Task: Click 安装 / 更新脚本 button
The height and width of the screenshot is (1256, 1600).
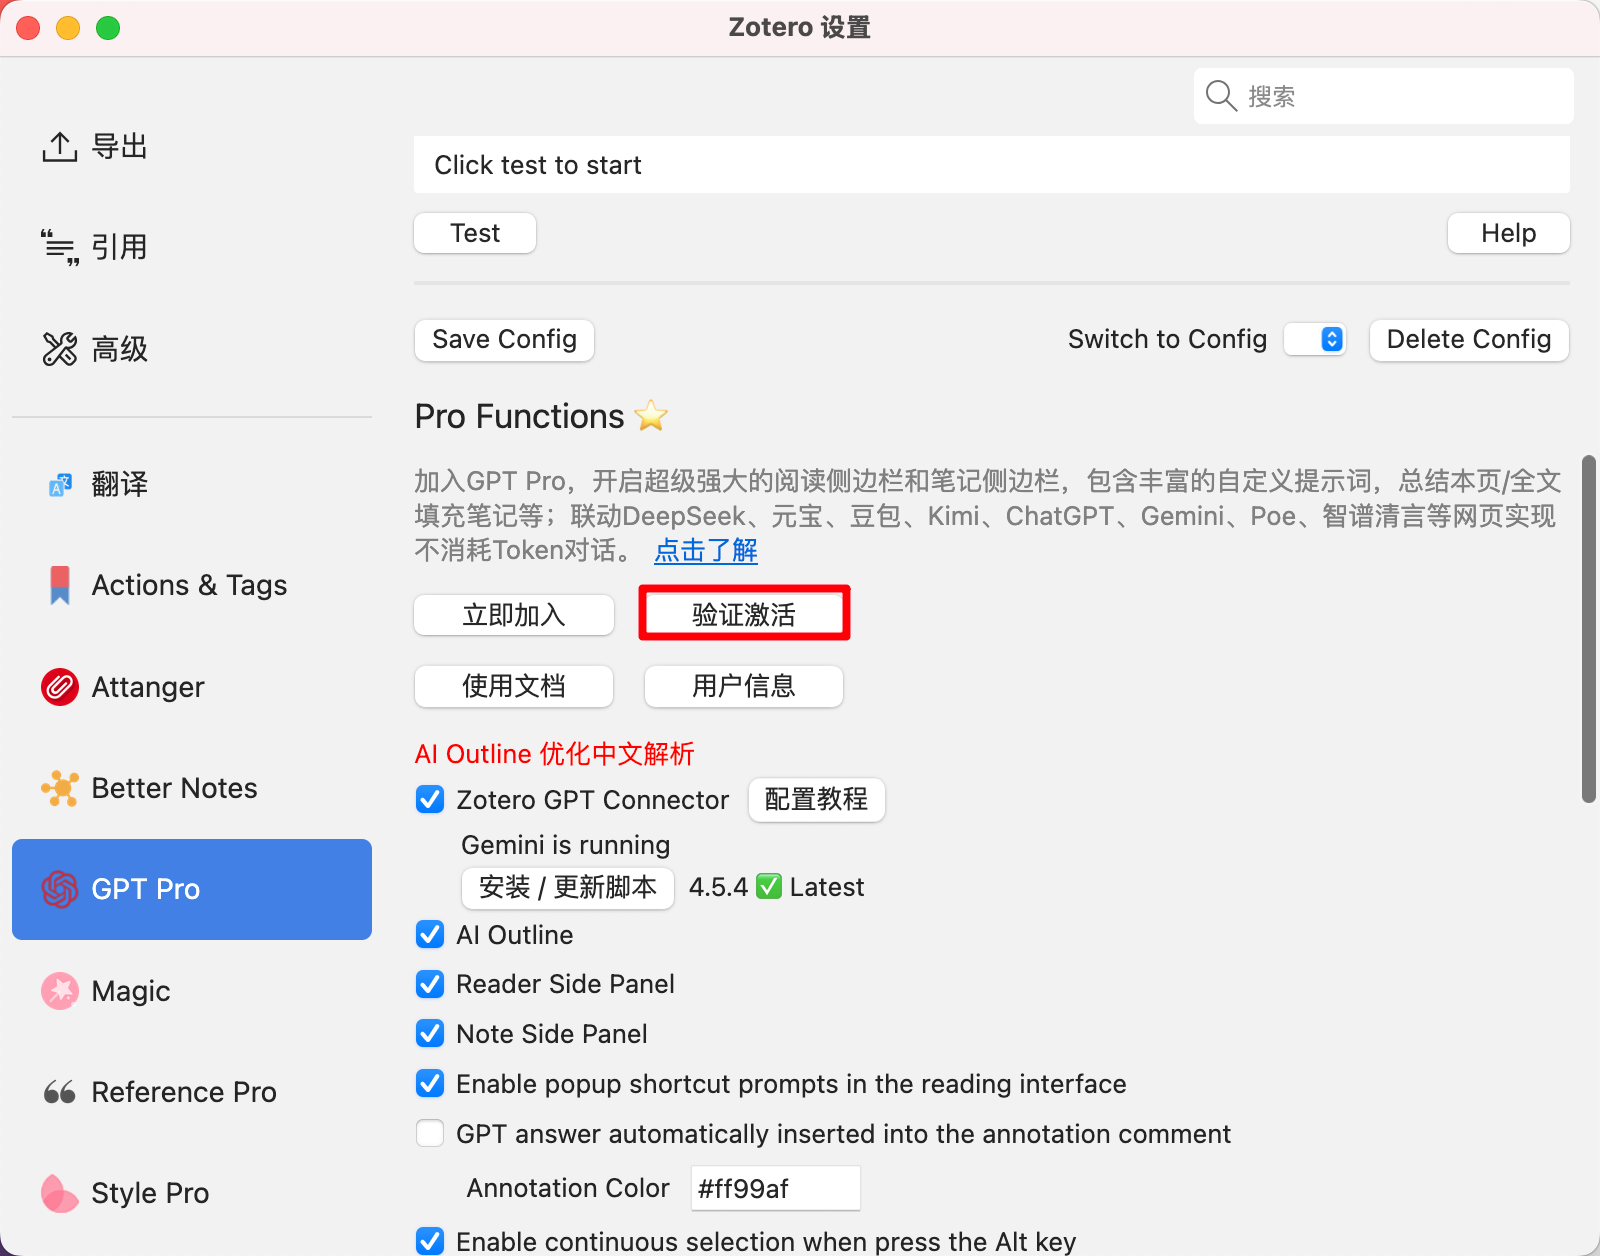Action: (568, 887)
